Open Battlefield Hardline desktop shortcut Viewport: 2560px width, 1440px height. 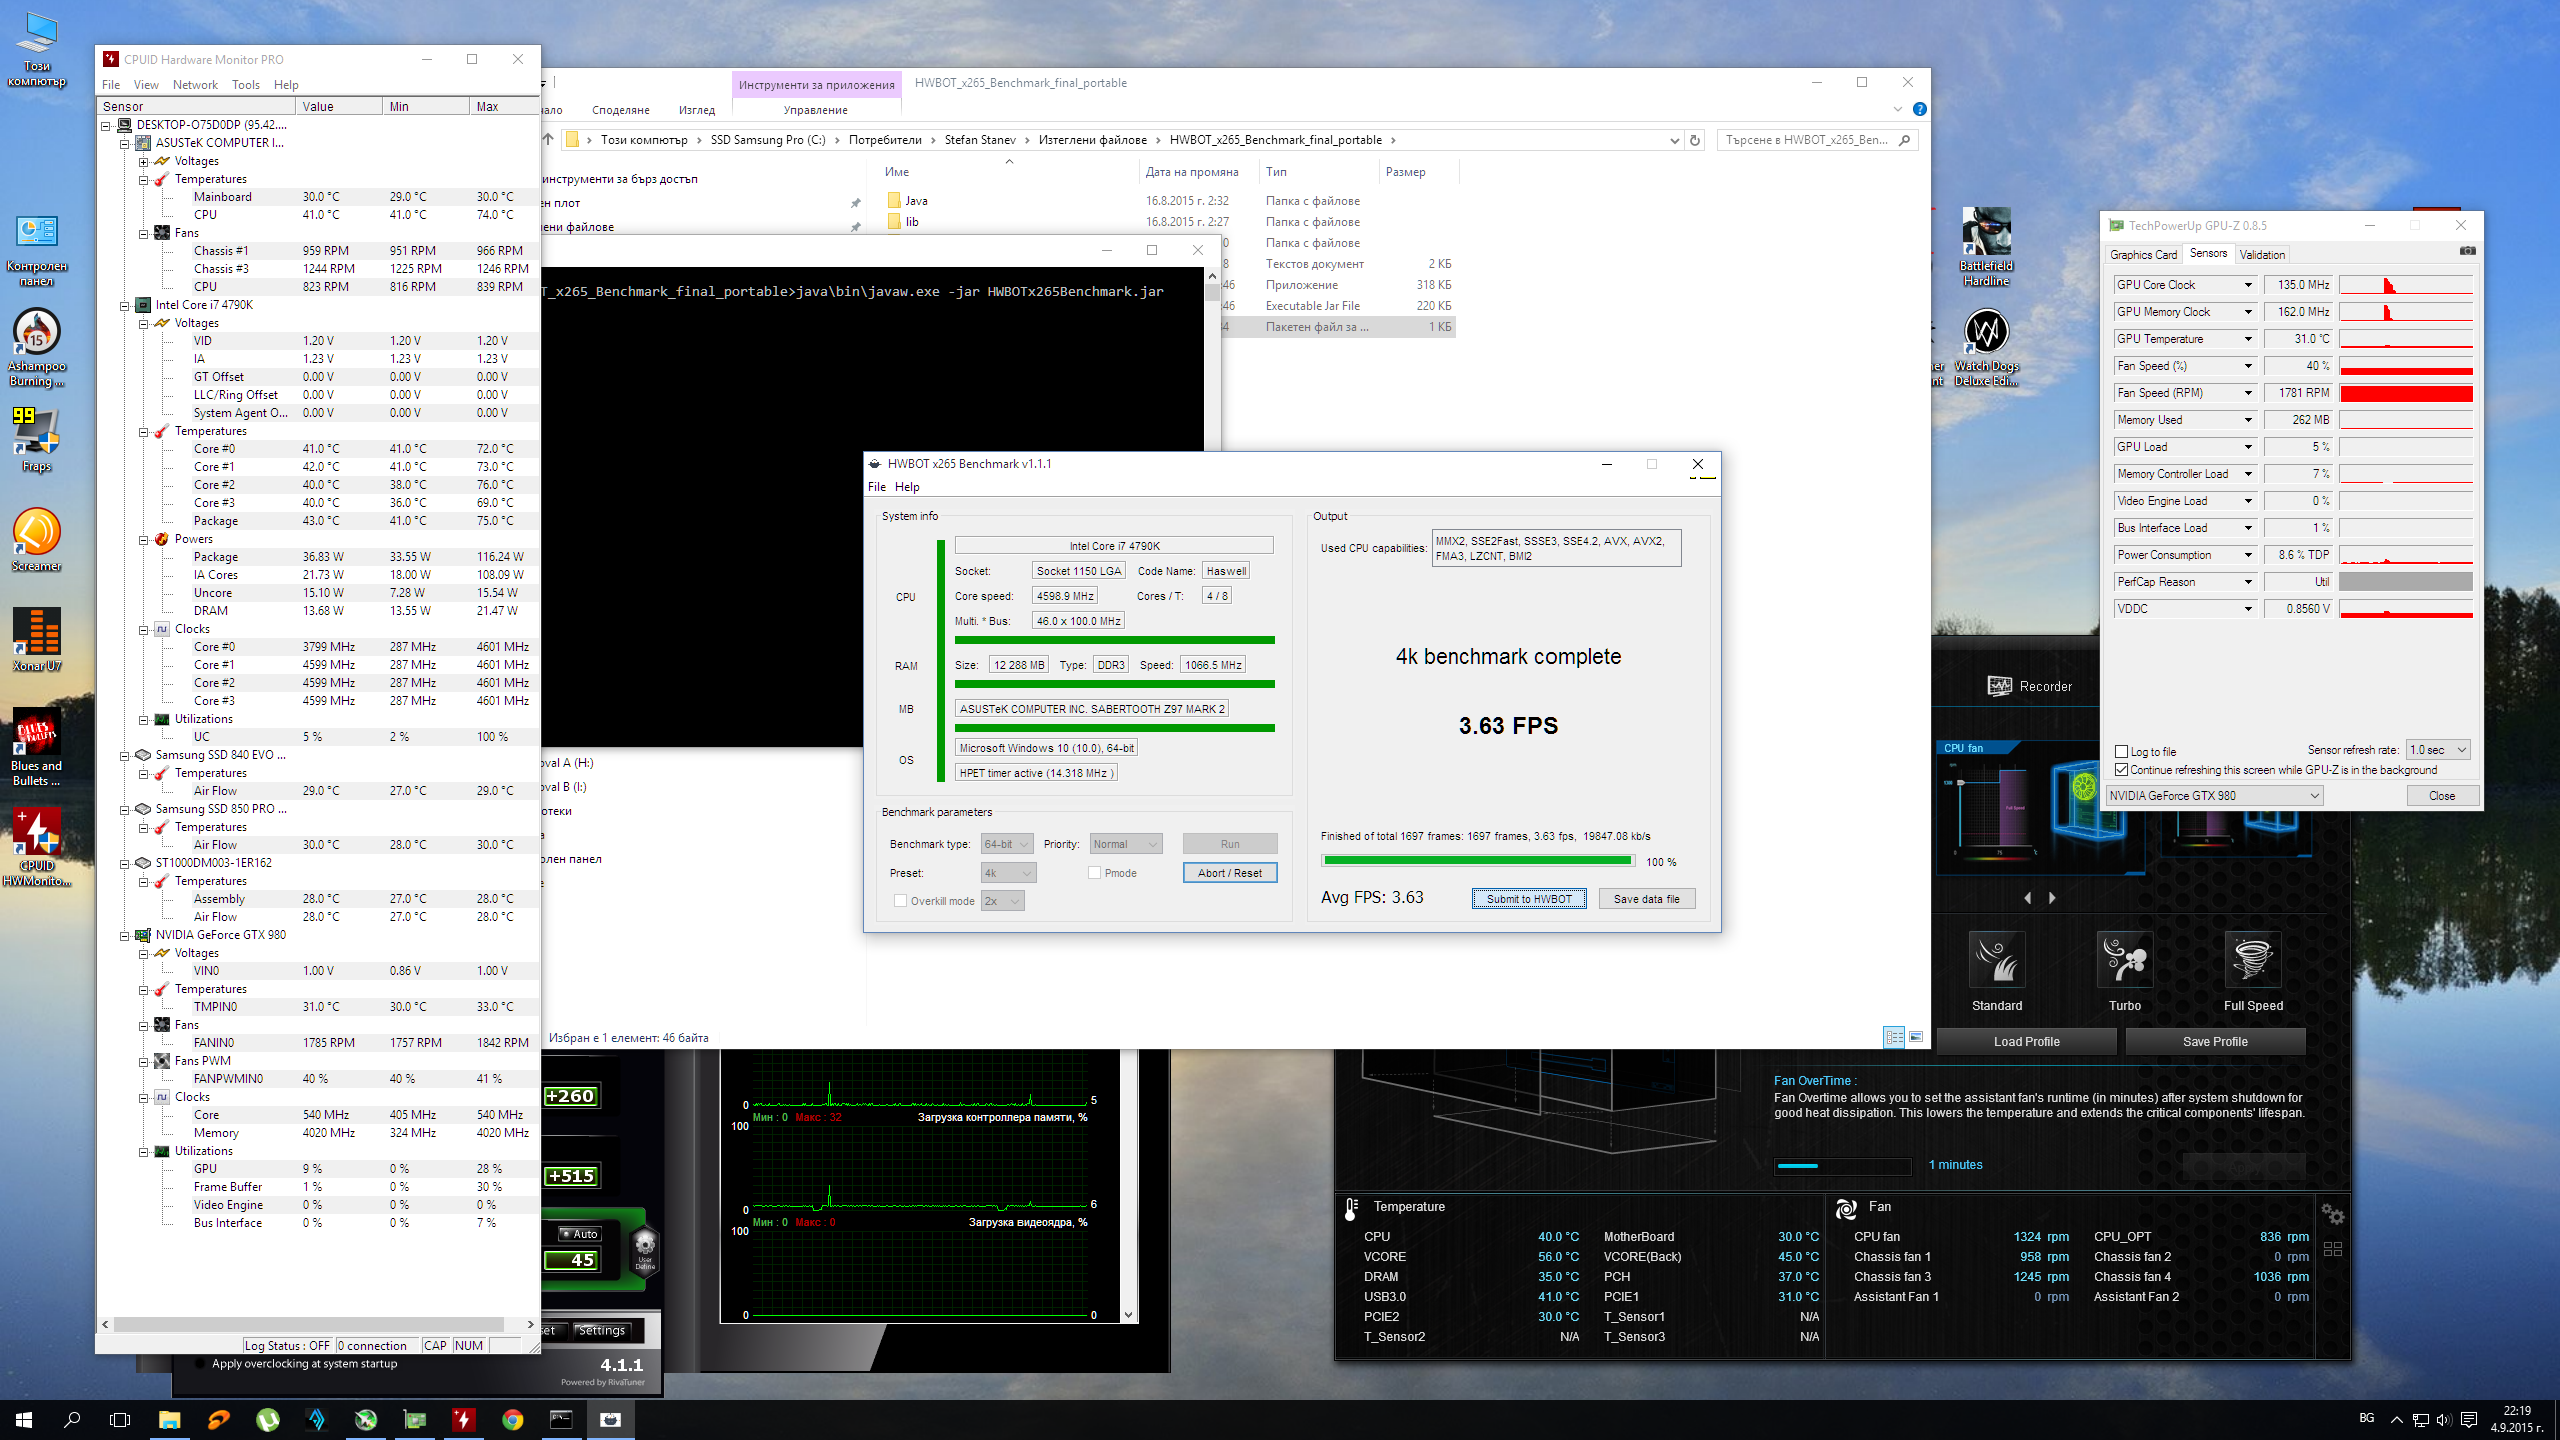[1986, 247]
